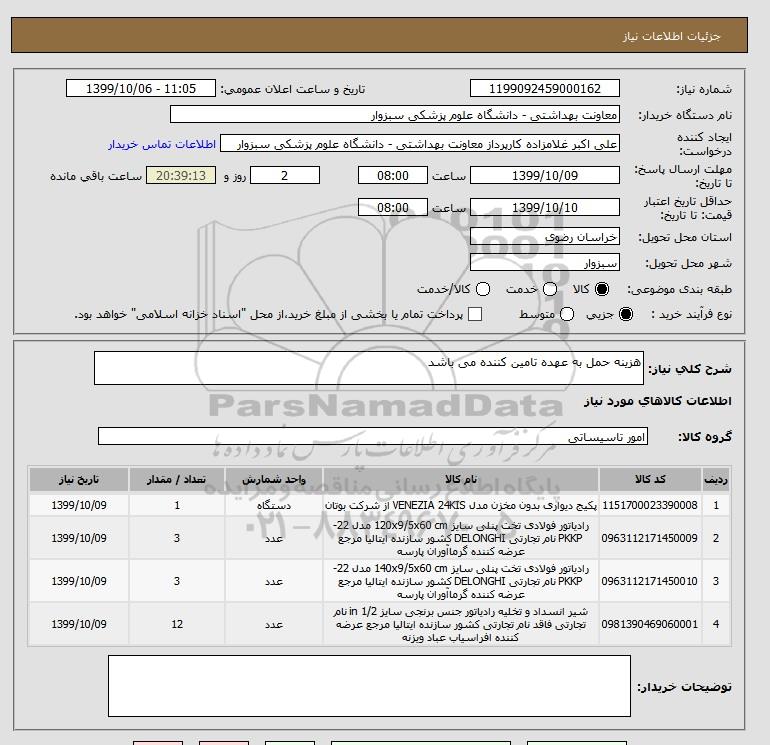Click the VENEZIA 24KIS wall package item name
This screenshot has width=770, height=745.
461,505
